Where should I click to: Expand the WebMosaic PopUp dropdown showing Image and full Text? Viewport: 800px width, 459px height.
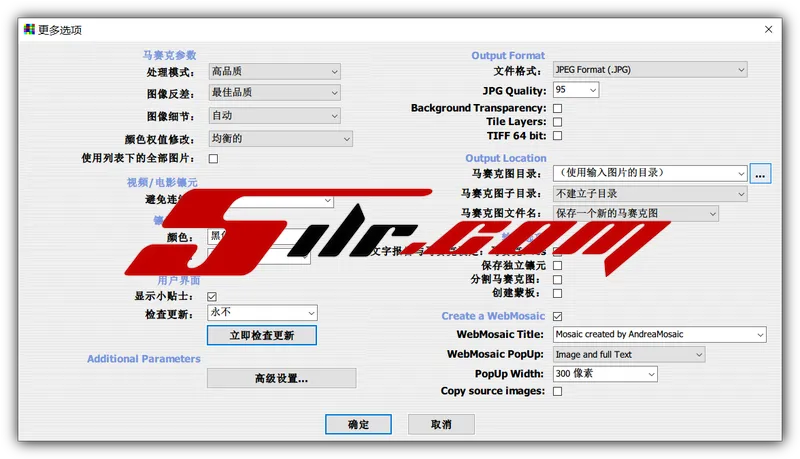tap(629, 354)
